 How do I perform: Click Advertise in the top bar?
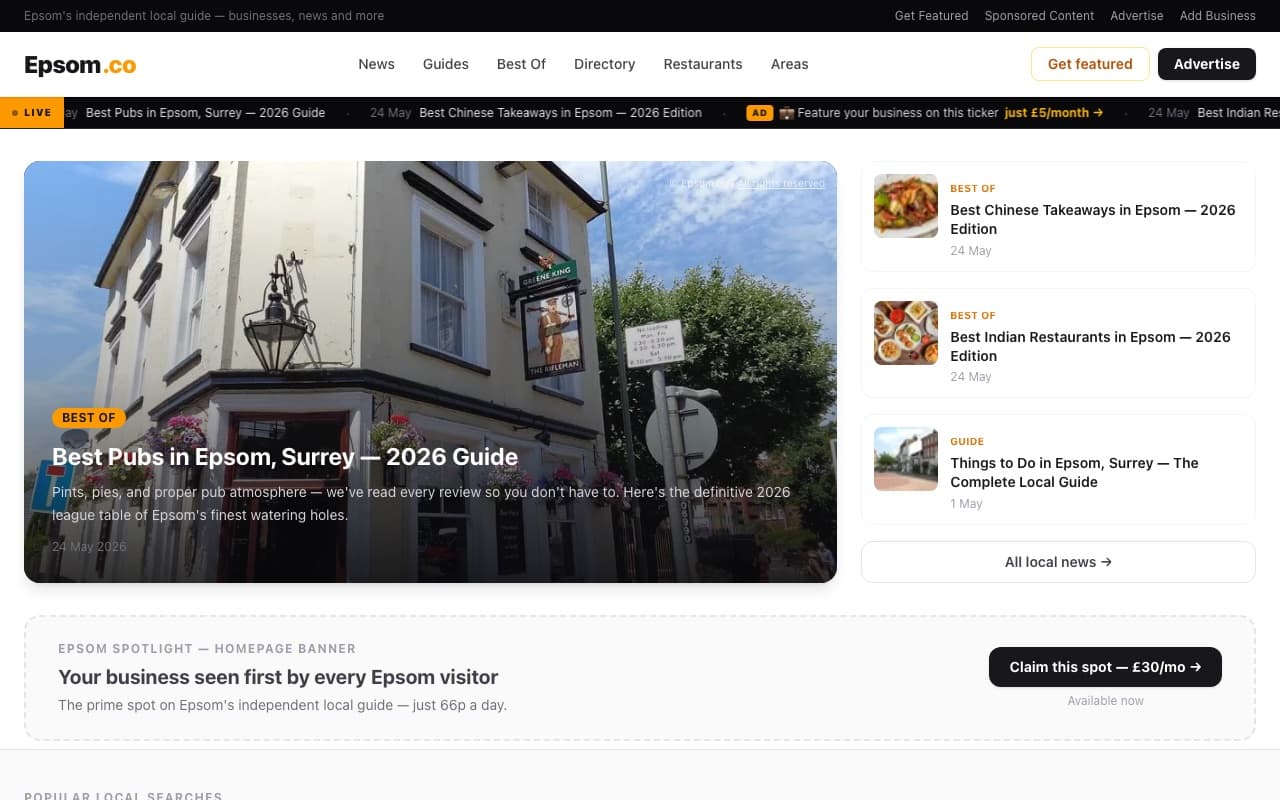[1137, 16]
